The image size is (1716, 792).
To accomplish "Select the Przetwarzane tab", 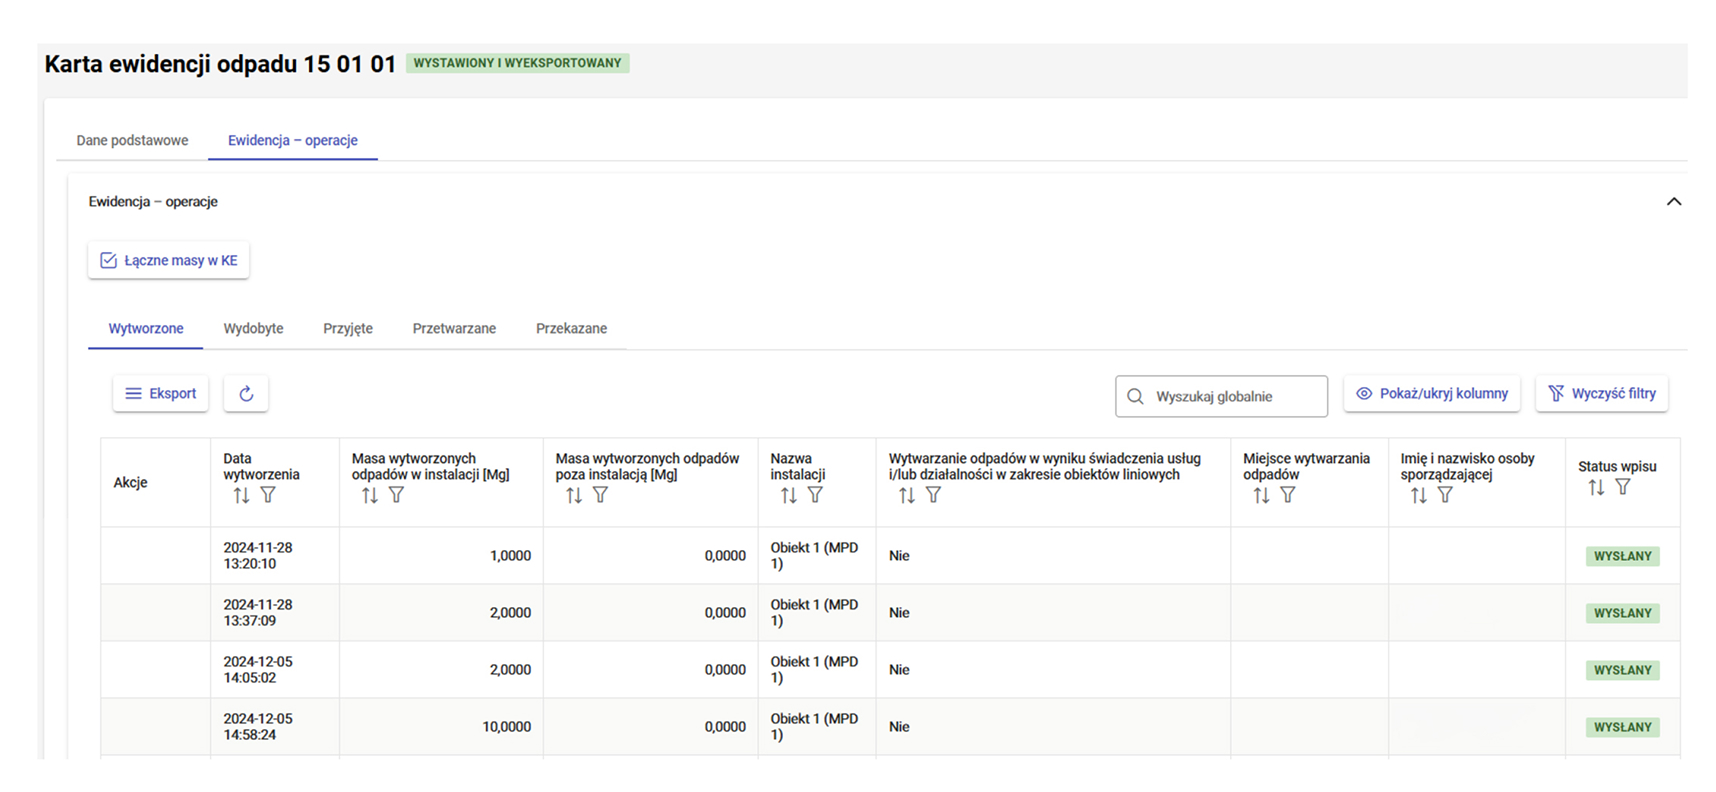I will point(454,329).
